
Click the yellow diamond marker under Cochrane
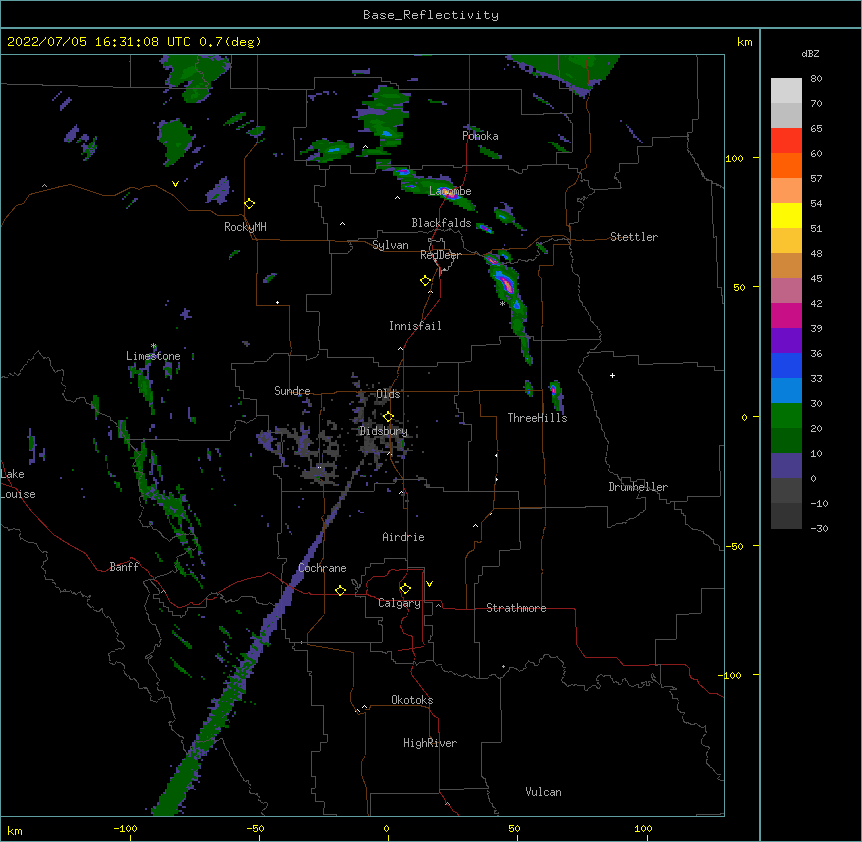[340, 591]
